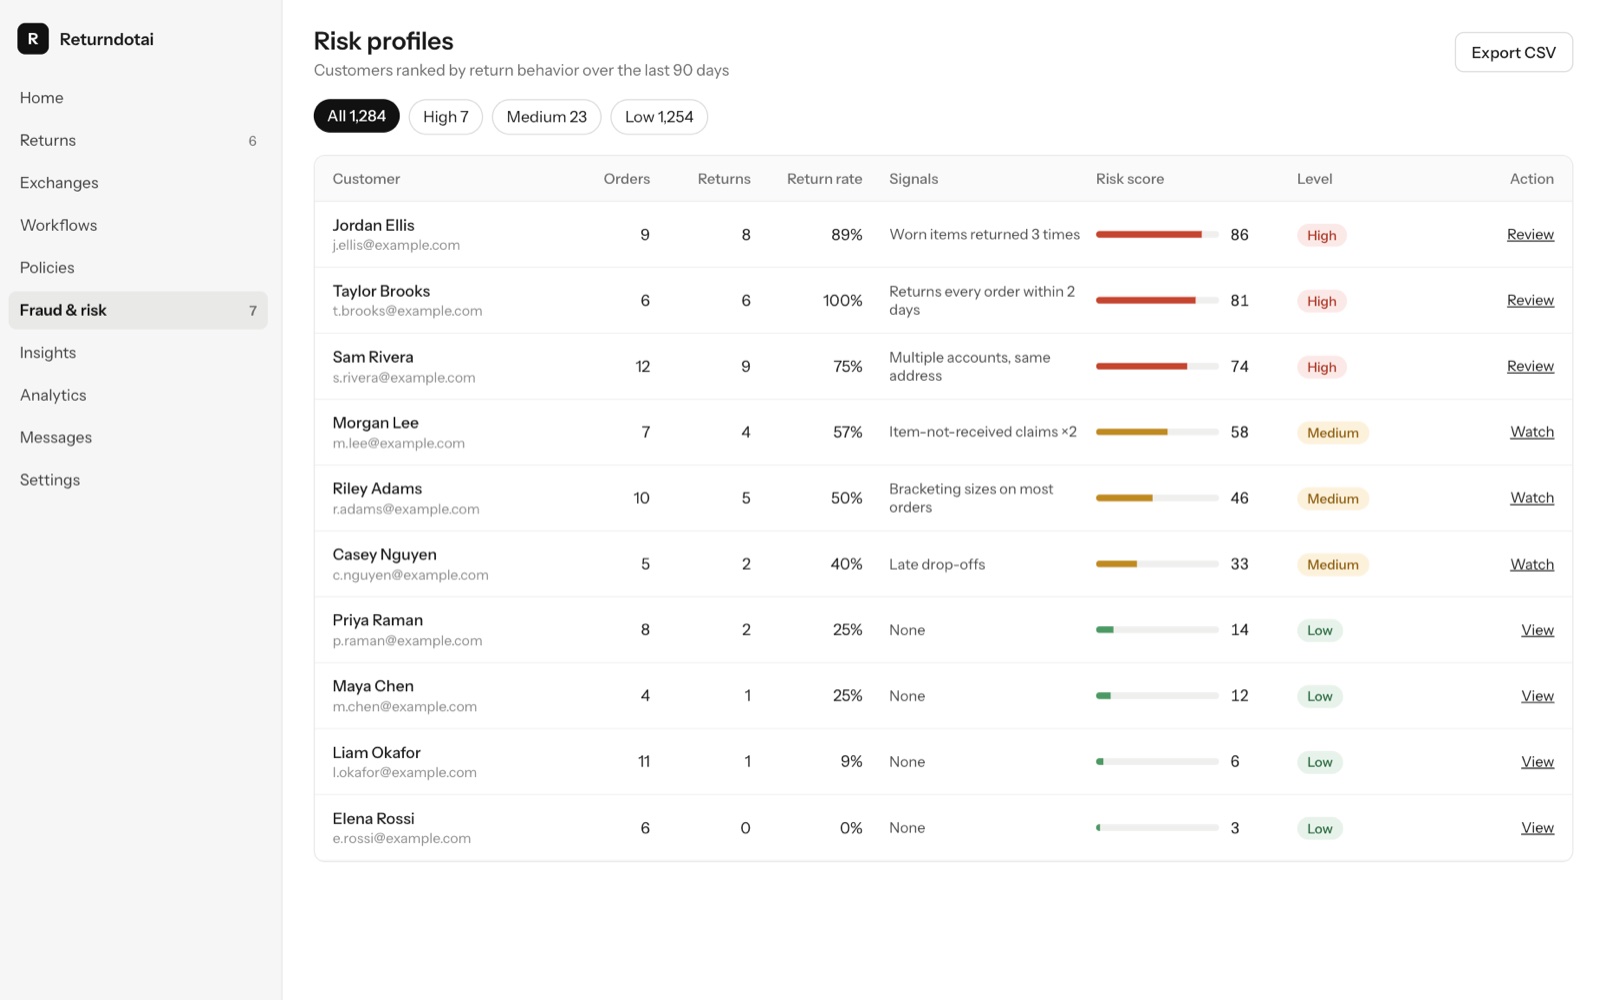Open the Policies page
Viewport: 1600px width, 1000px height.
point(138,268)
